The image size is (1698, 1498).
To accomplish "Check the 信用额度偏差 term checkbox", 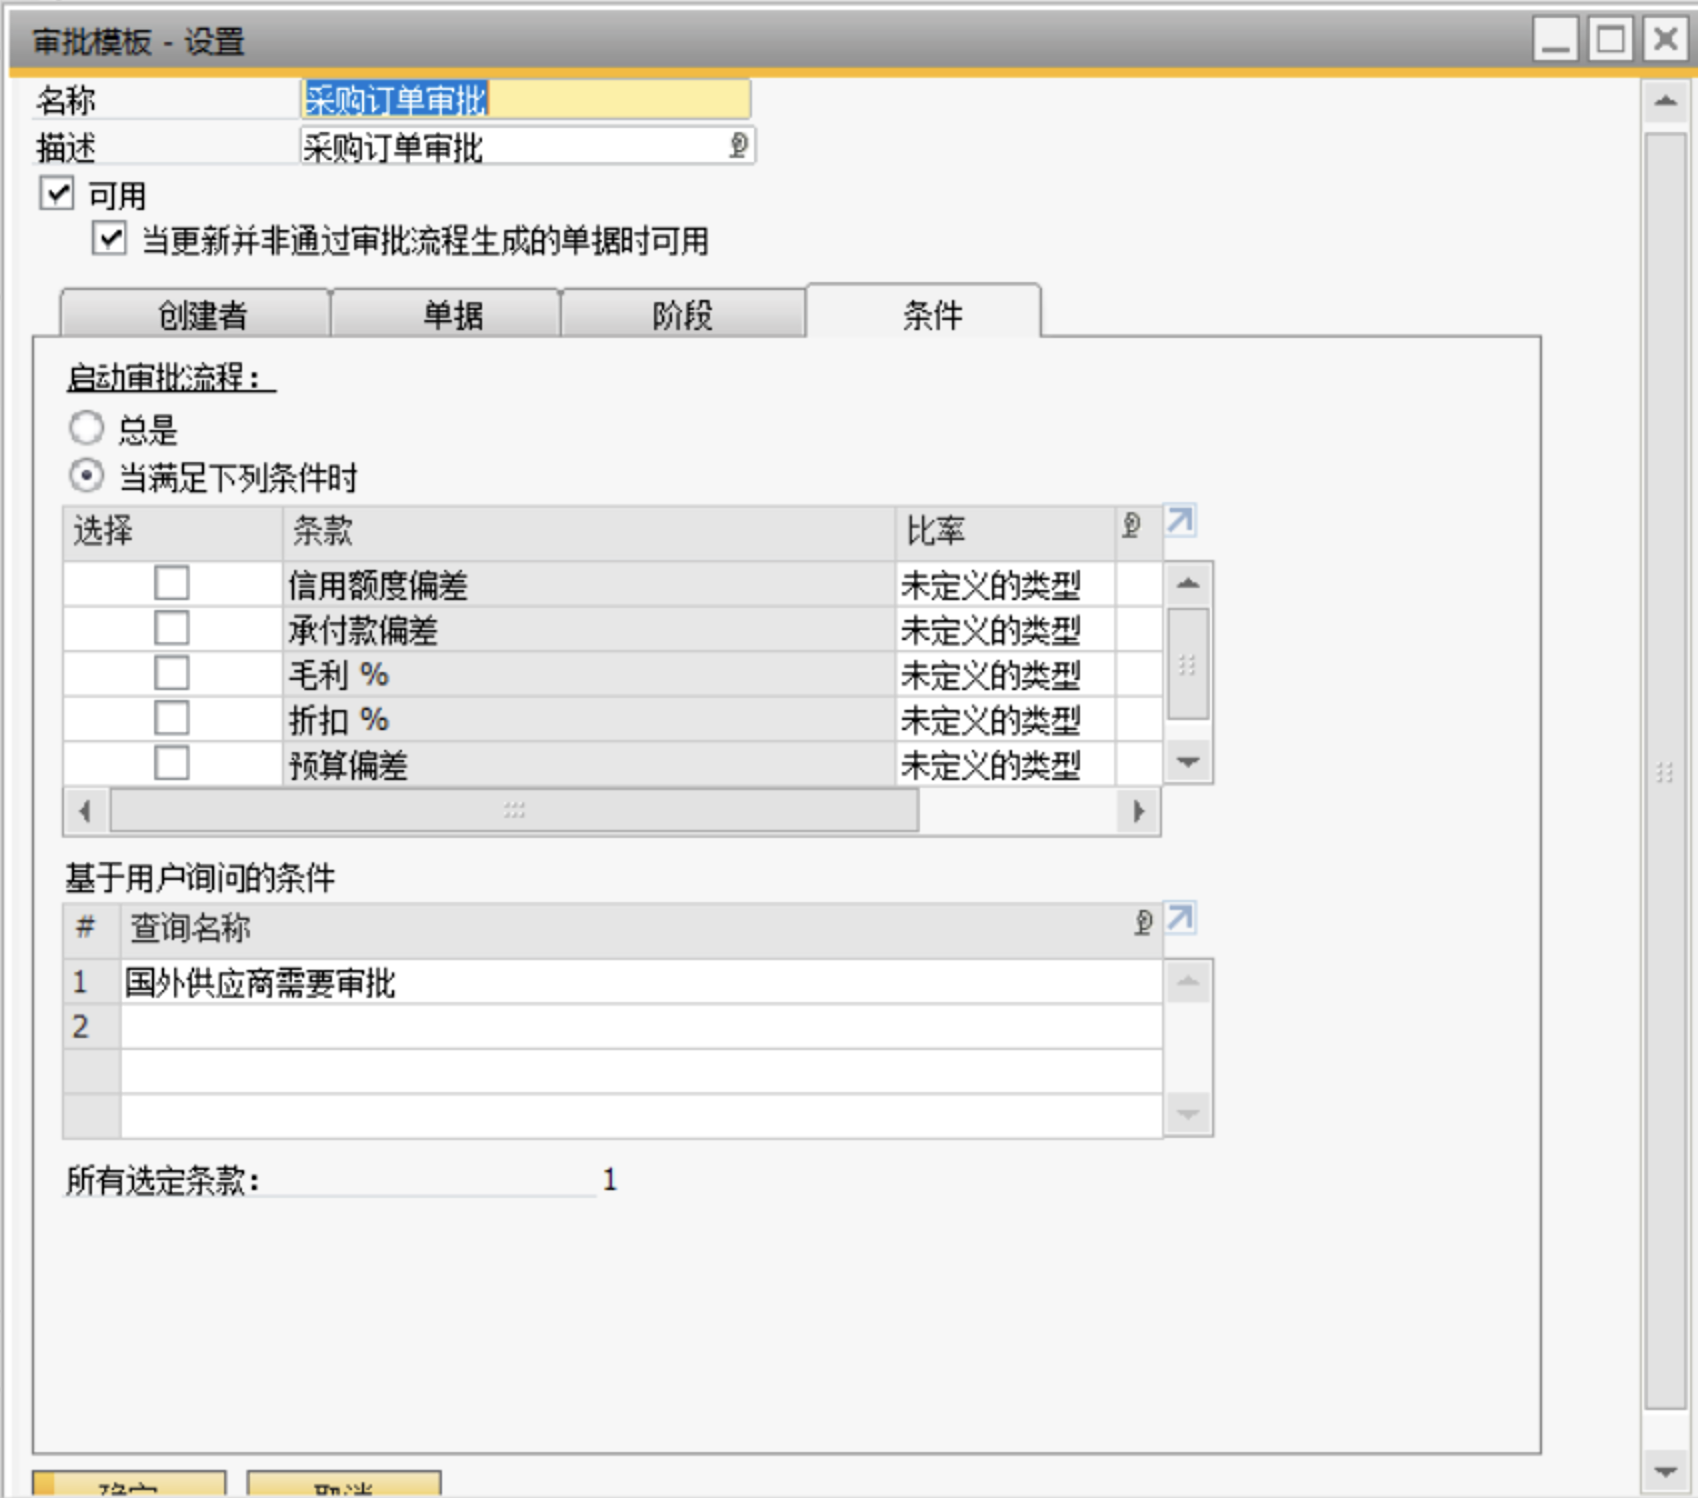I will pos(172,583).
